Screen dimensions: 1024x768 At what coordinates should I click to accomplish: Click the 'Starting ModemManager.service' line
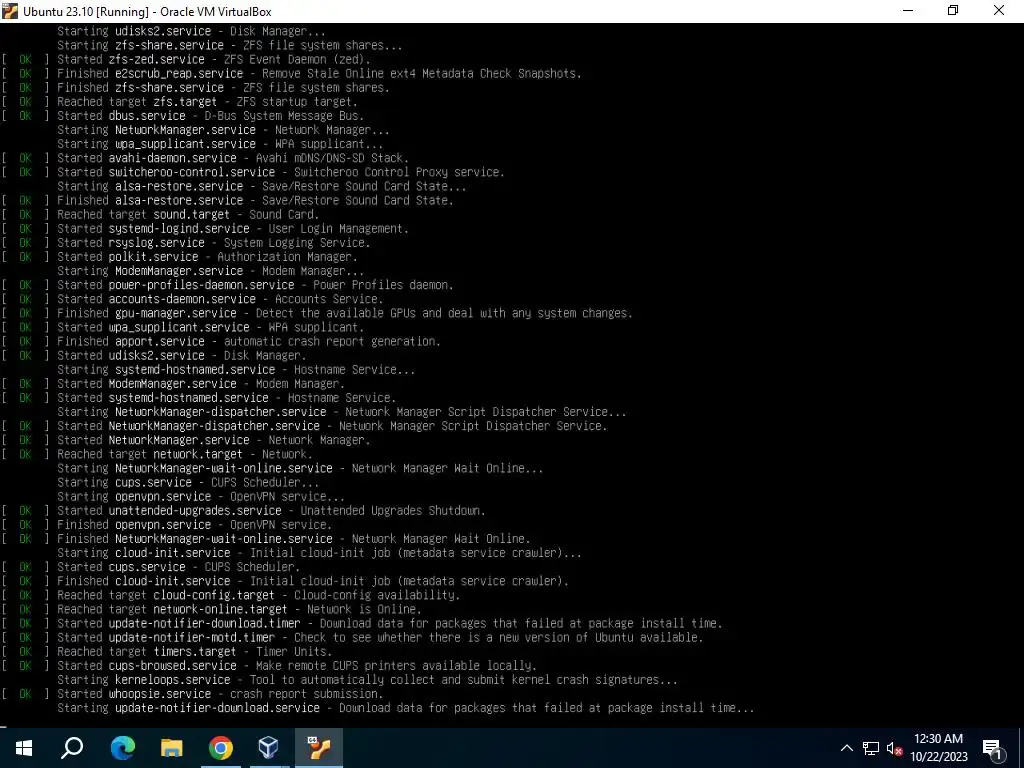210,271
